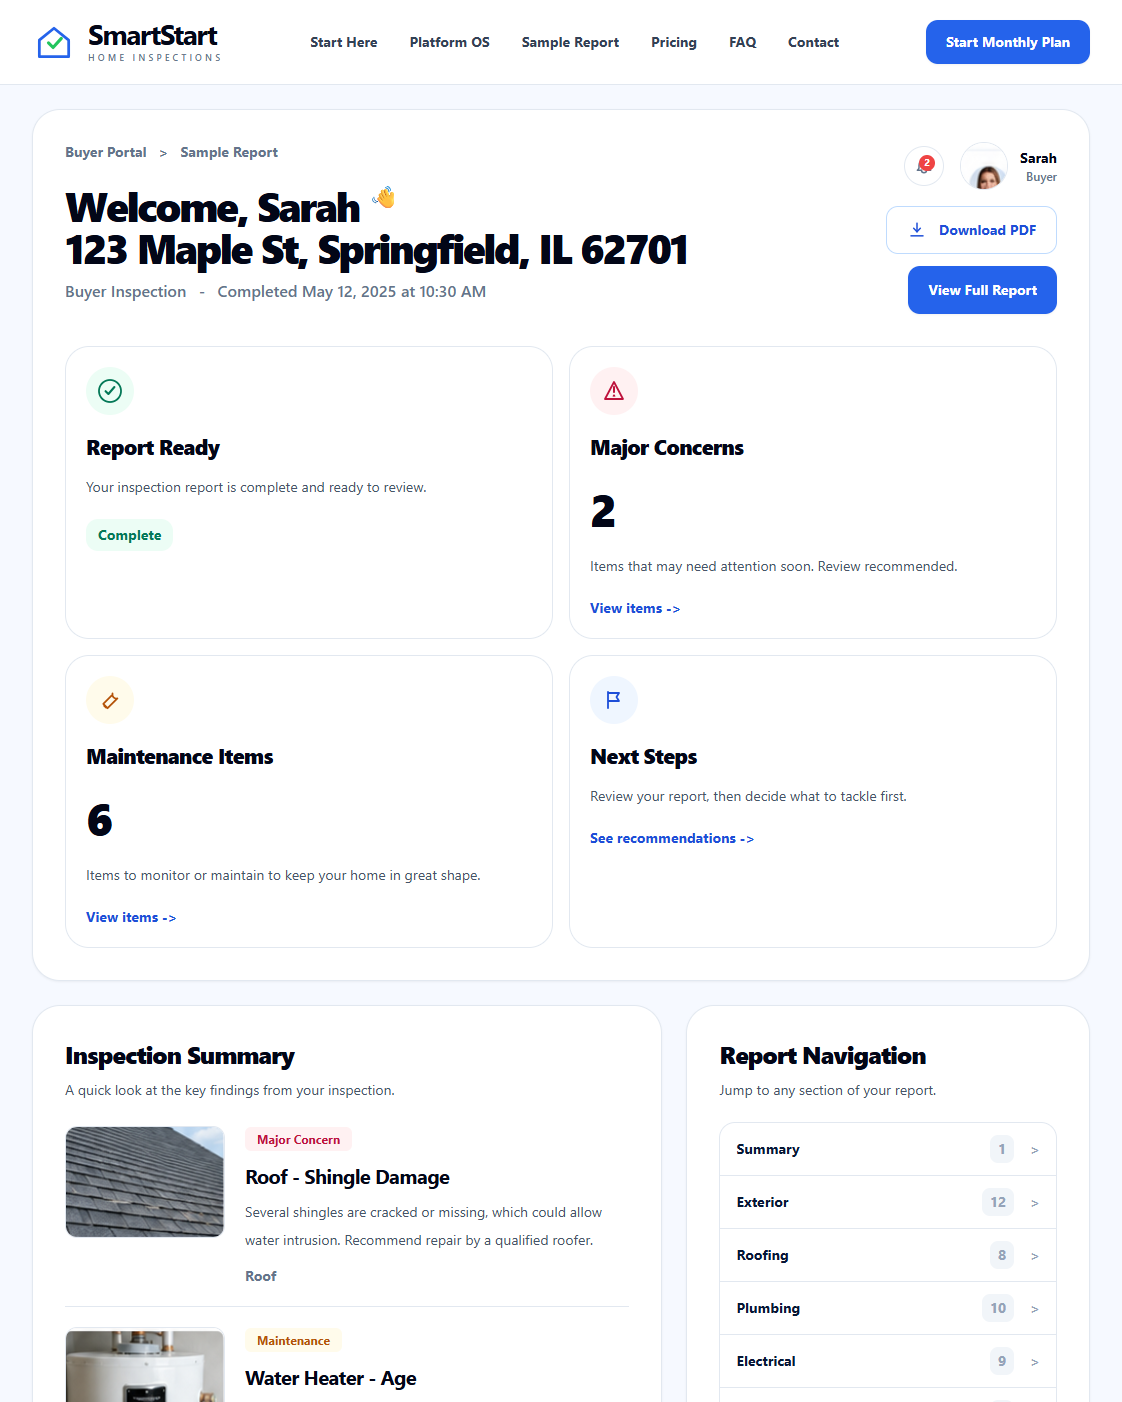Jump to the Plumbing report section
The height and width of the screenshot is (1402, 1122).
[x=888, y=1308]
